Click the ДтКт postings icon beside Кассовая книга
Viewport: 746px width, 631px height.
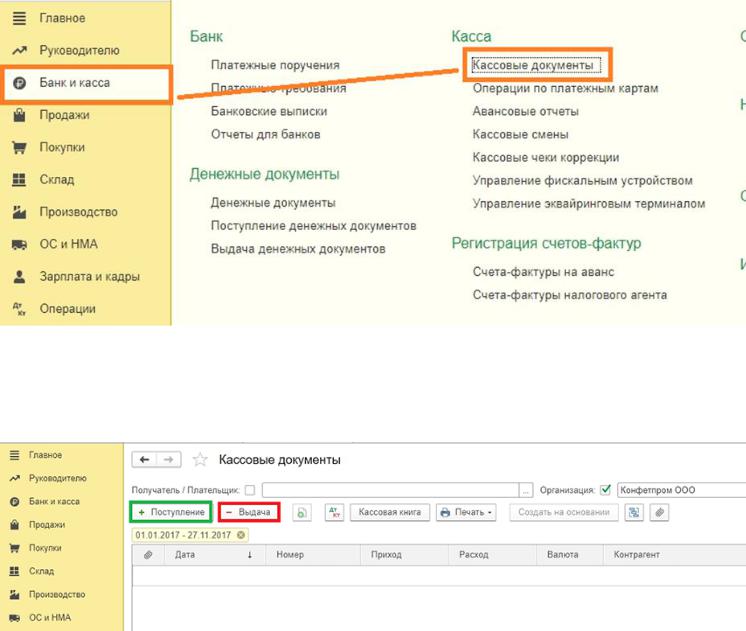tap(334, 512)
